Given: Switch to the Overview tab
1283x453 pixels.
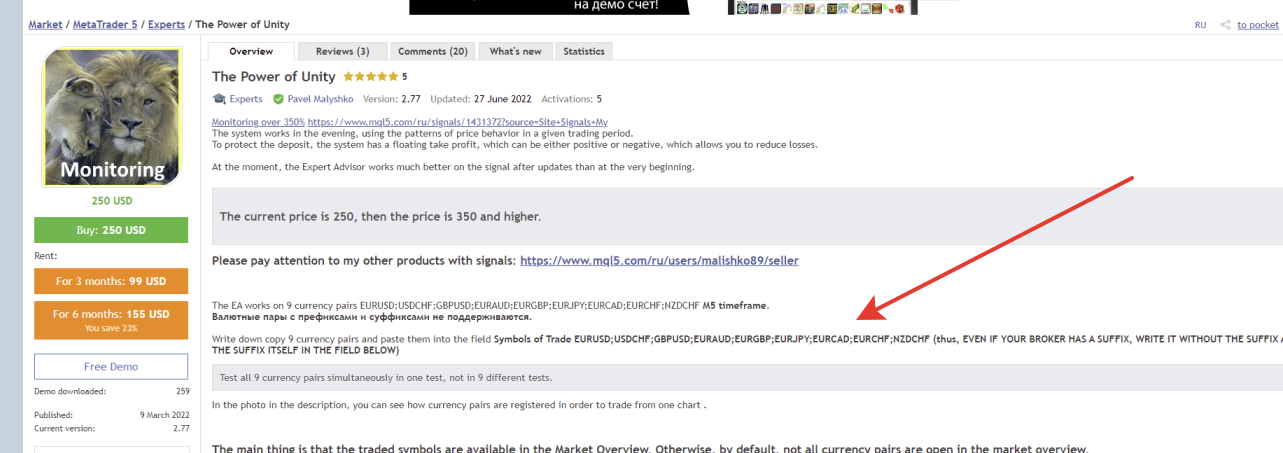Looking at the screenshot, I should click(x=251, y=51).
